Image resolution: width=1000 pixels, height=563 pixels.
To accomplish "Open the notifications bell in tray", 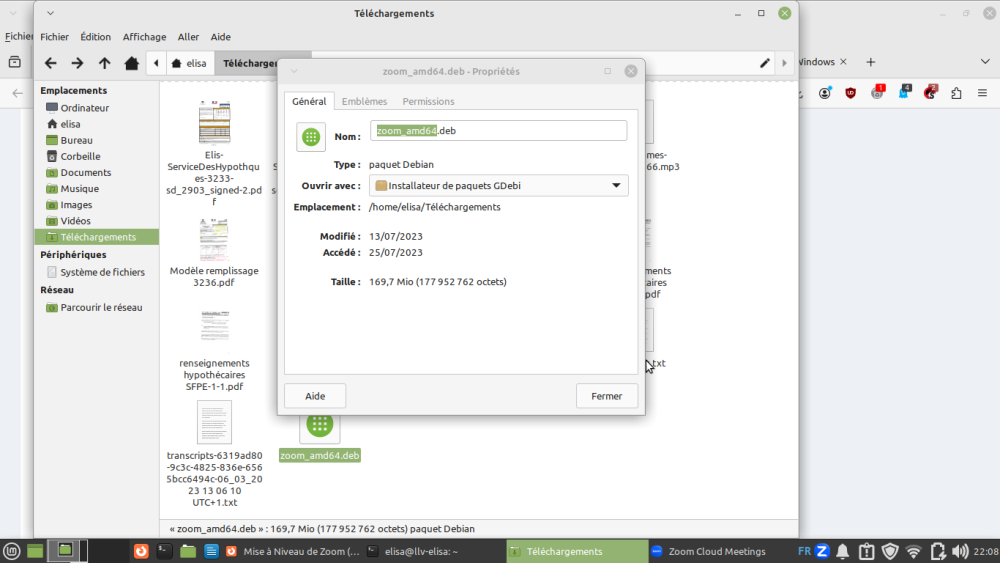I will (x=842, y=552).
